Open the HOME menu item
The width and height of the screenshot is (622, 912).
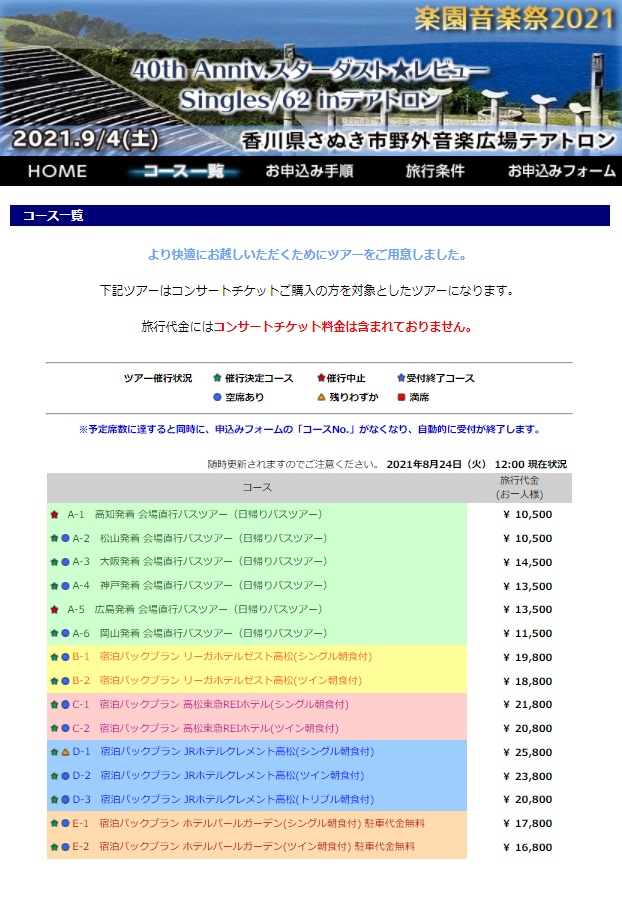pyautogui.click(x=57, y=171)
